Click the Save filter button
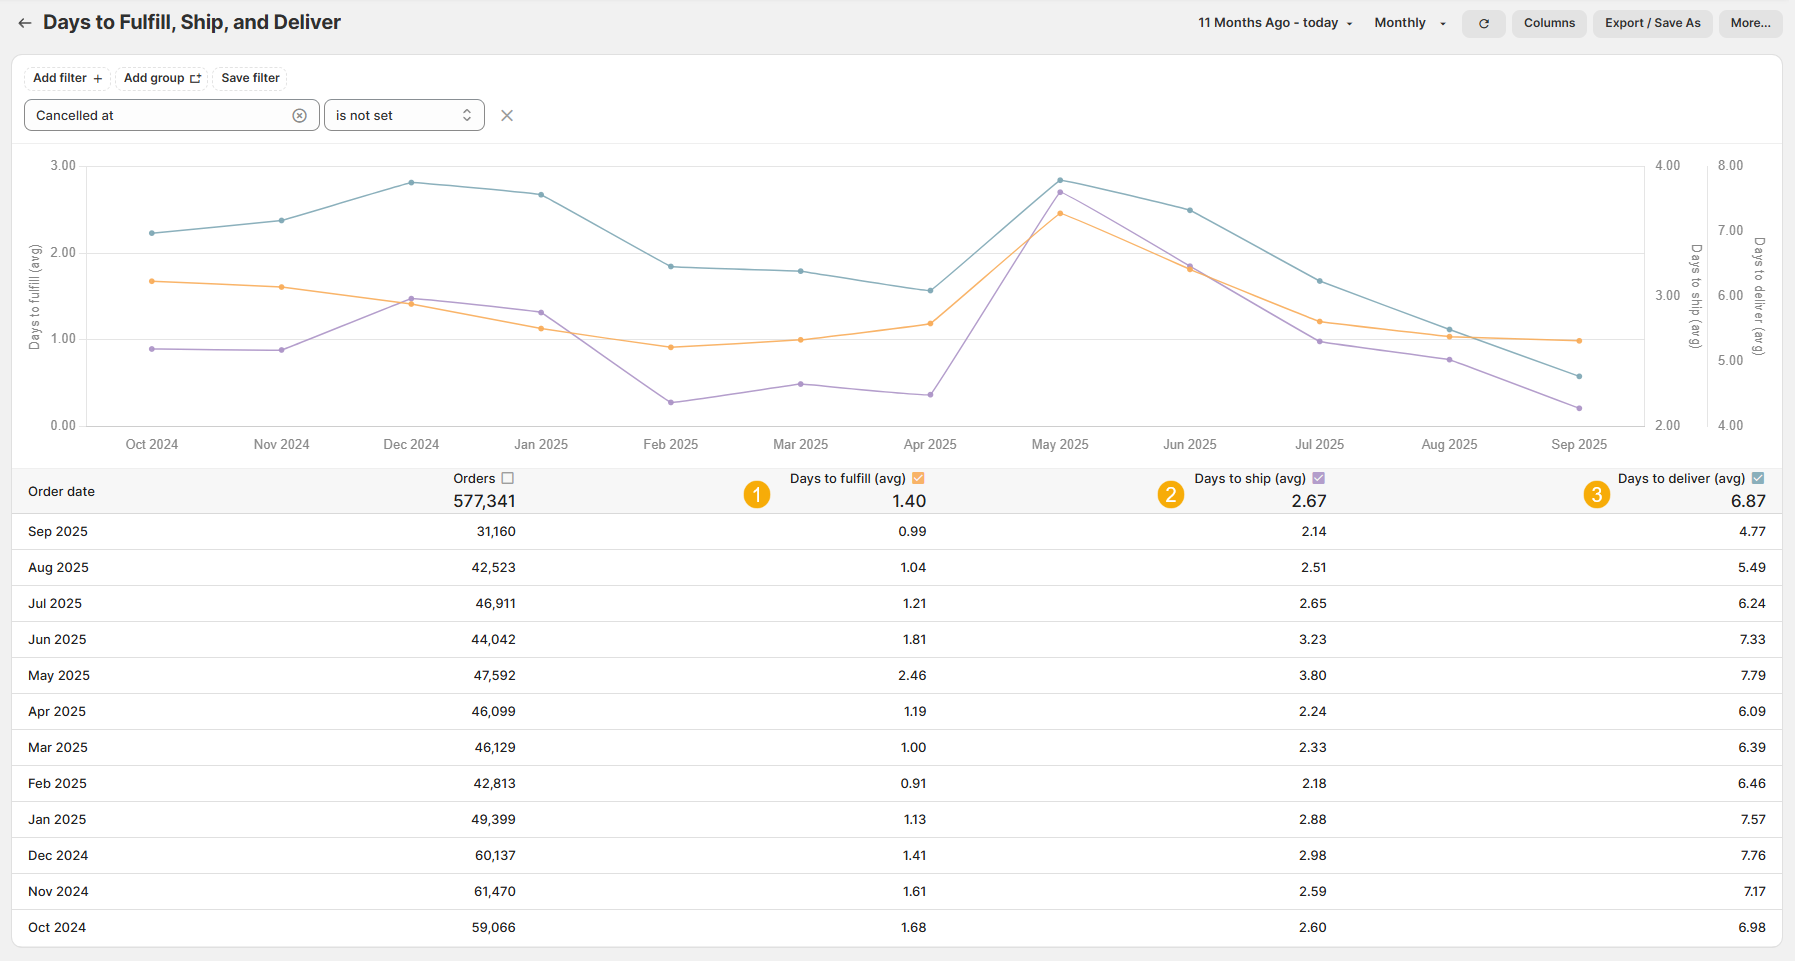The image size is (1795, 961). pos(250,78)
